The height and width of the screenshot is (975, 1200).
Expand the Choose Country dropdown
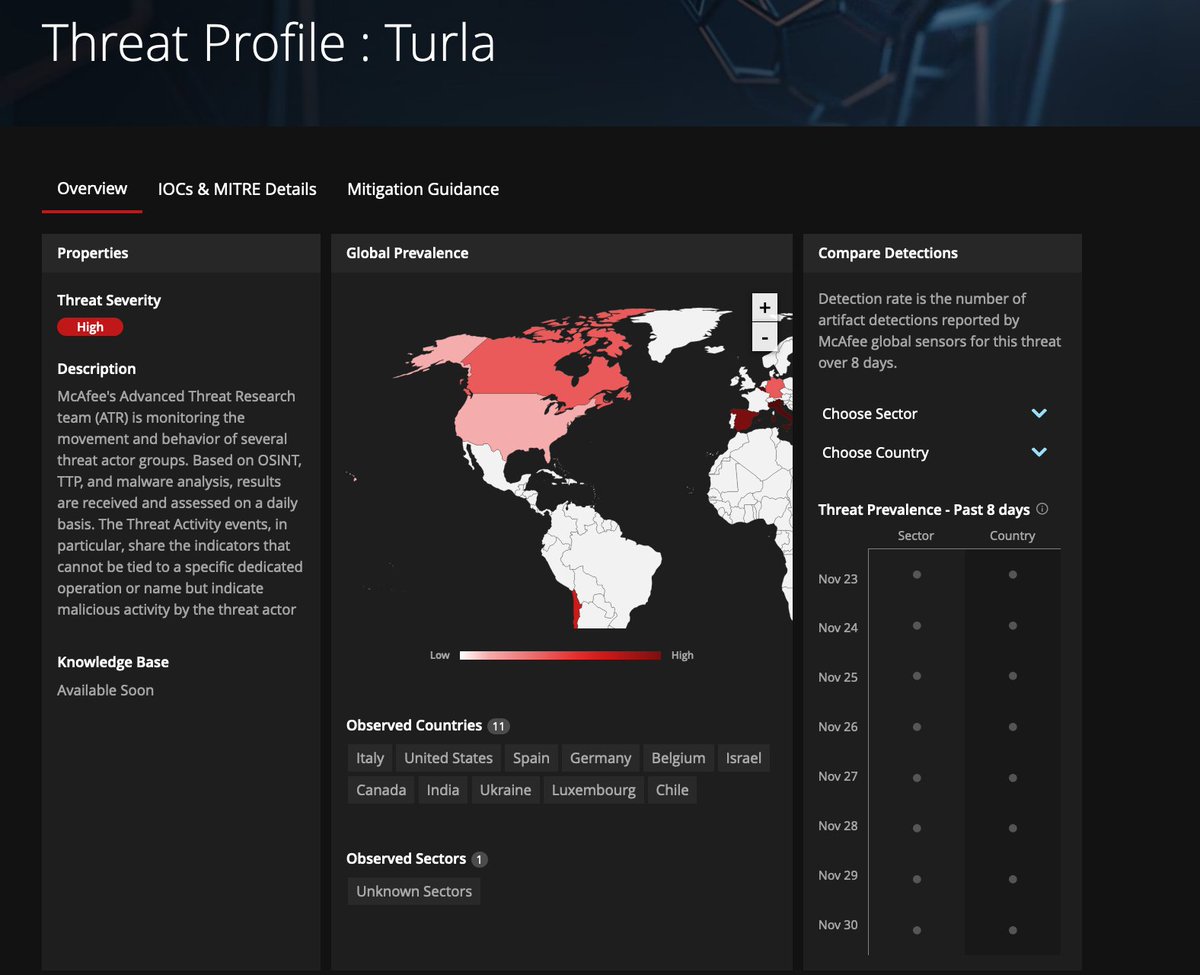coord(934,452)
